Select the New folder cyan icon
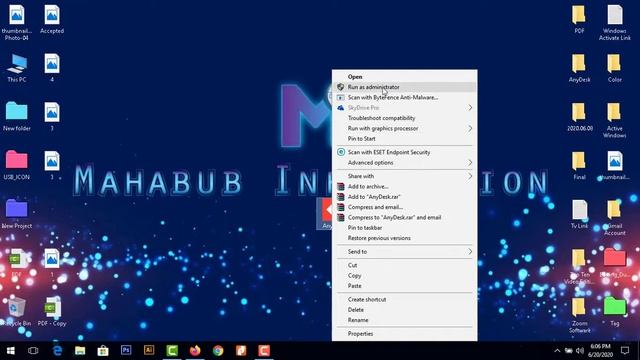 [x=17, y=117]
